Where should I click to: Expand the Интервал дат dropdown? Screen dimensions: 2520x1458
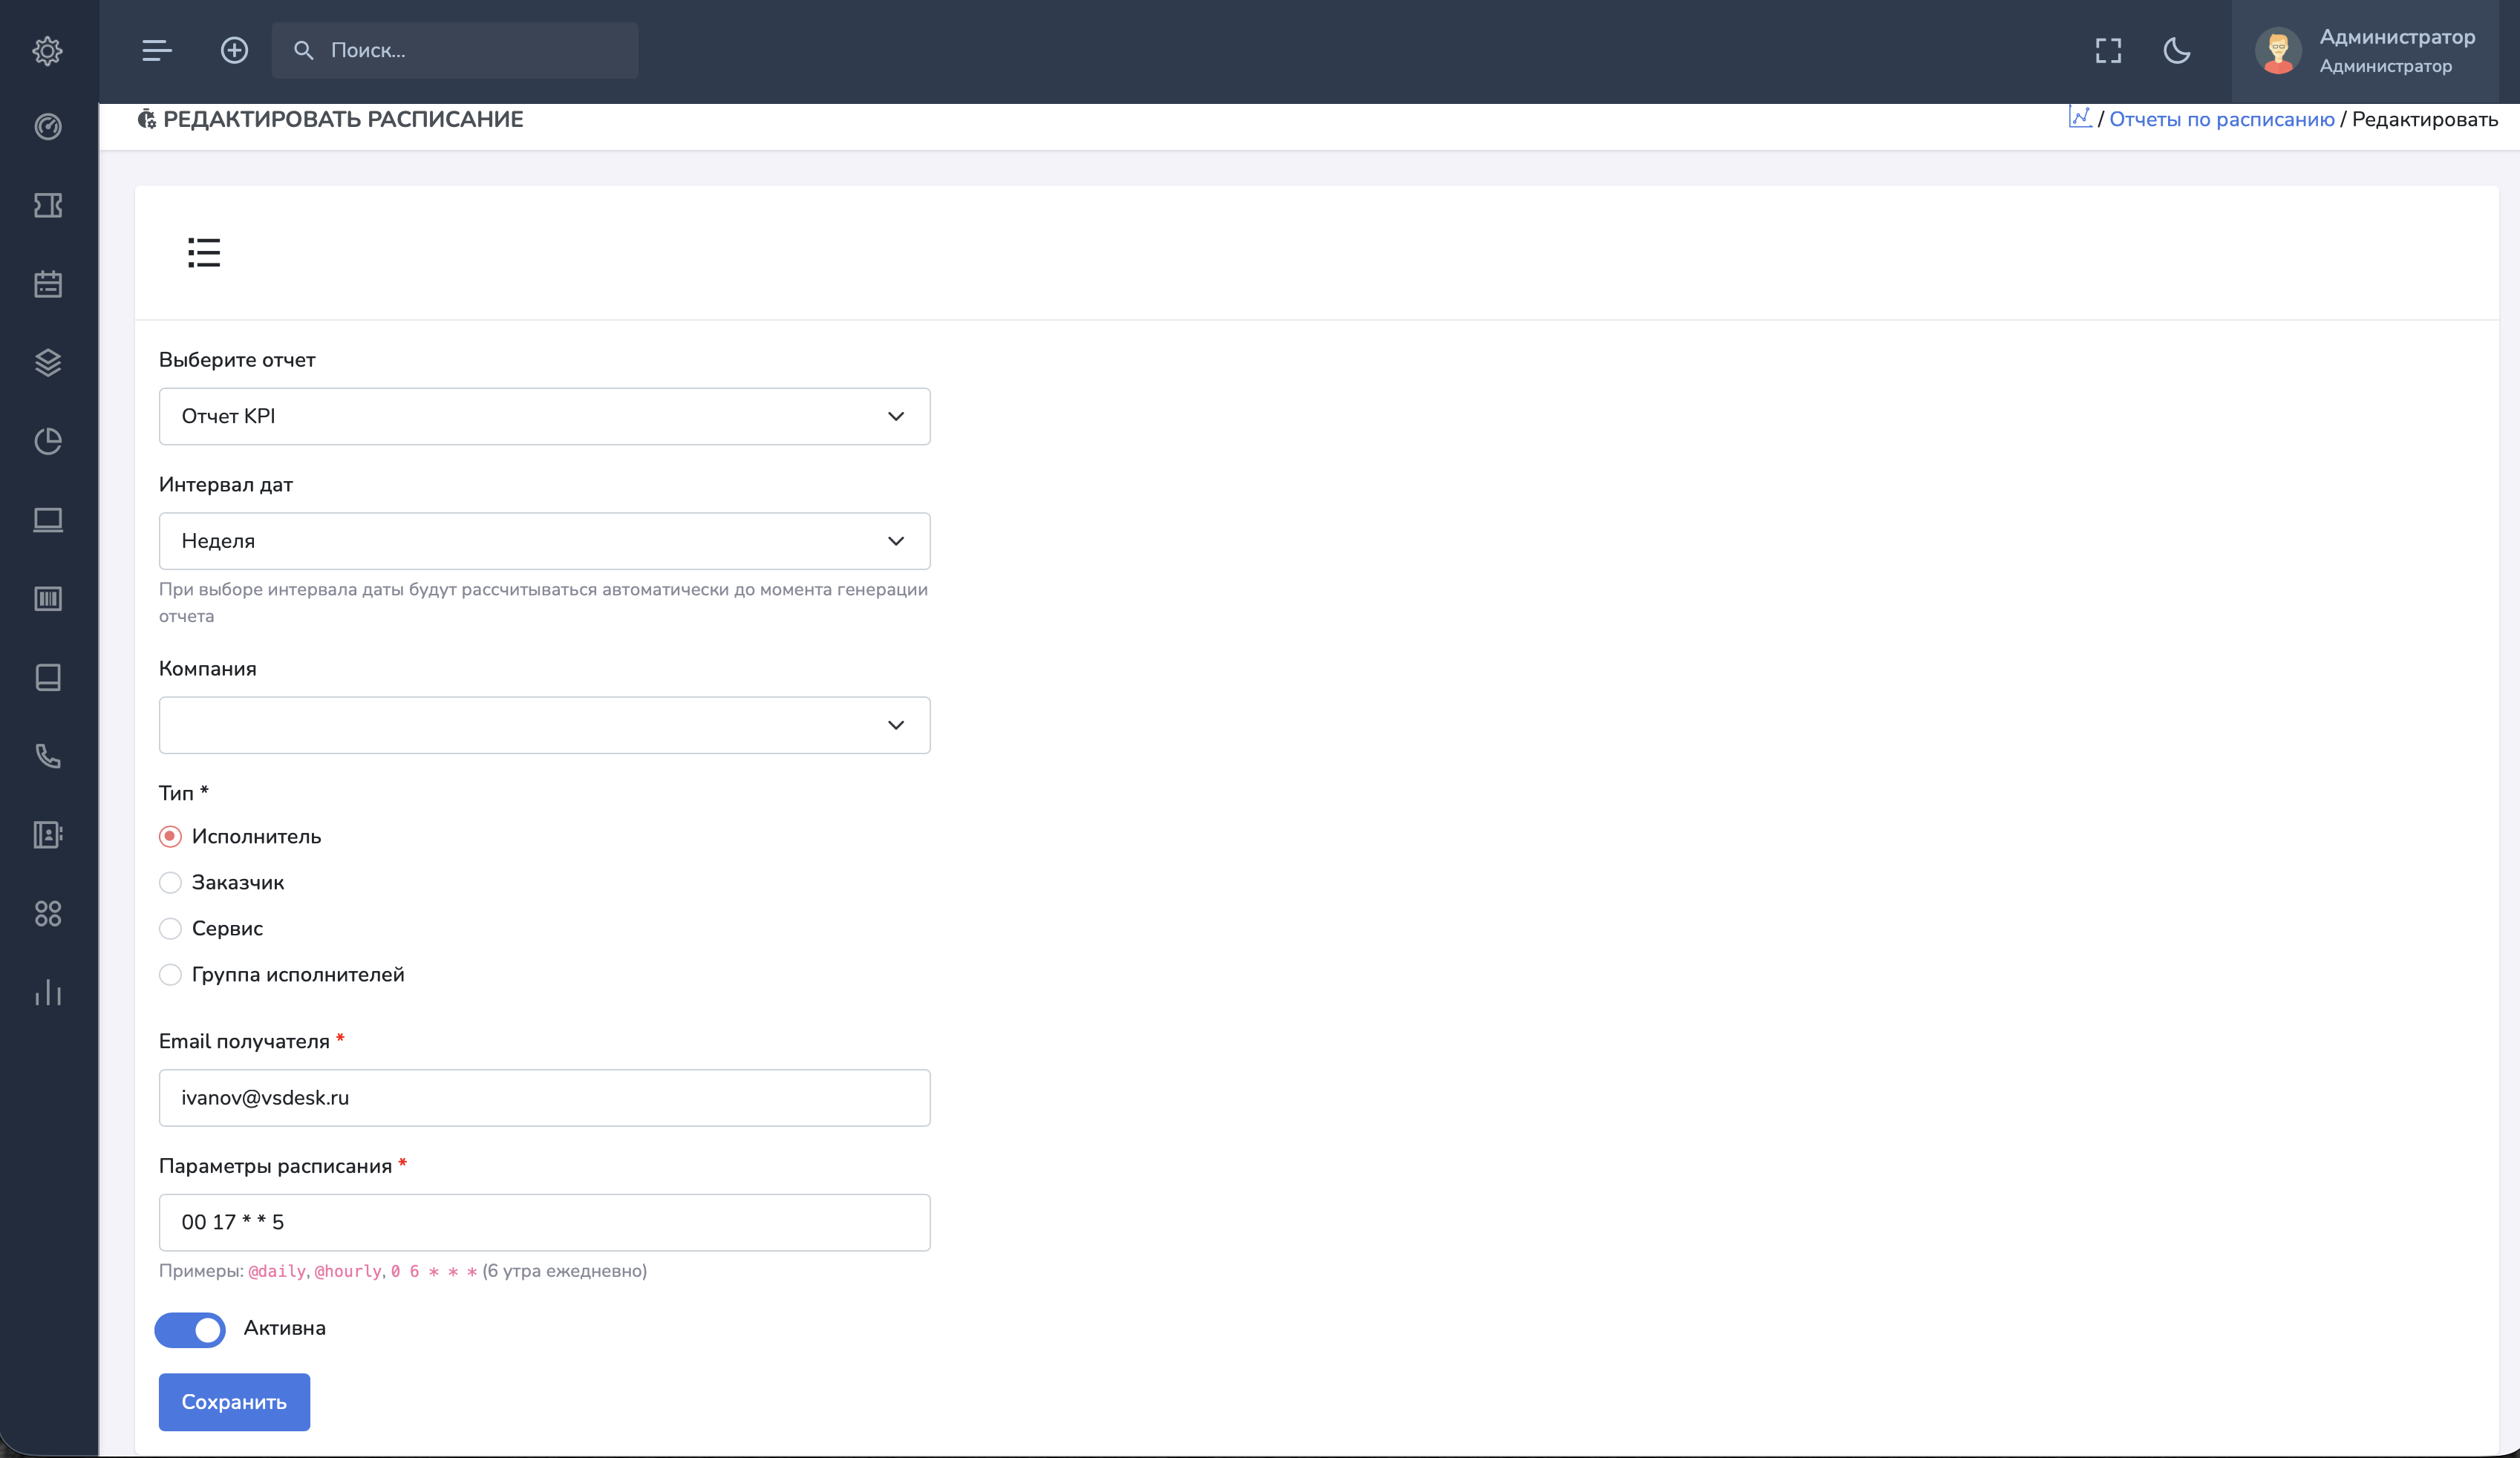click(544, 541)
